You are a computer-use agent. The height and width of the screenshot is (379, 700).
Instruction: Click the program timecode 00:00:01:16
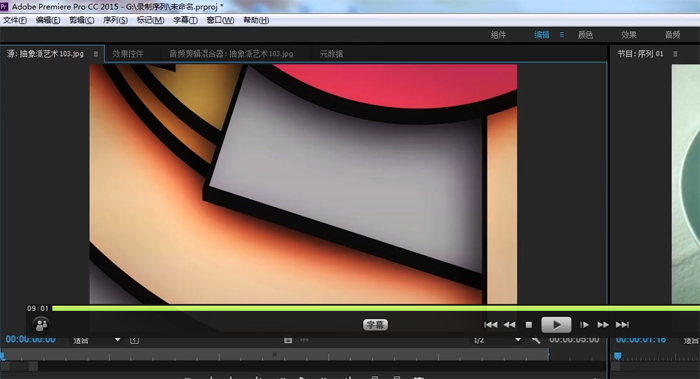[641, 340]
